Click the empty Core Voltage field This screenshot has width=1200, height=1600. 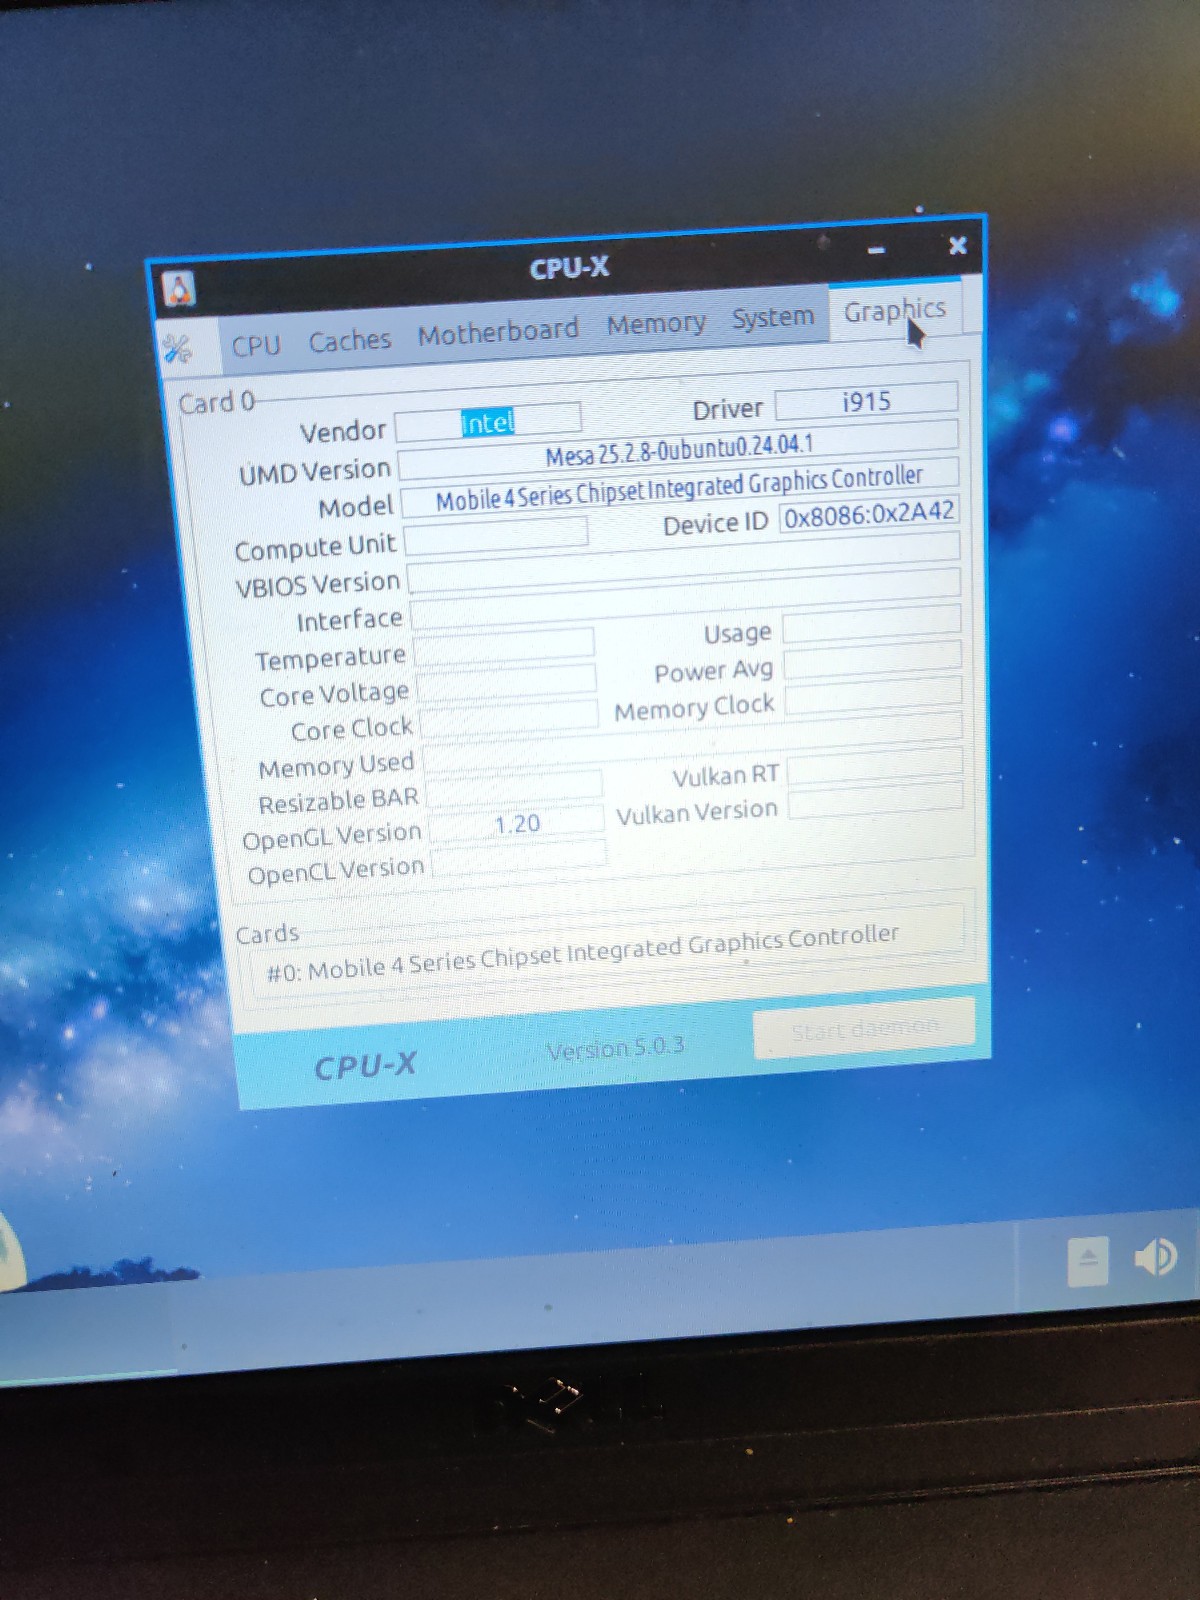[506, 682]
